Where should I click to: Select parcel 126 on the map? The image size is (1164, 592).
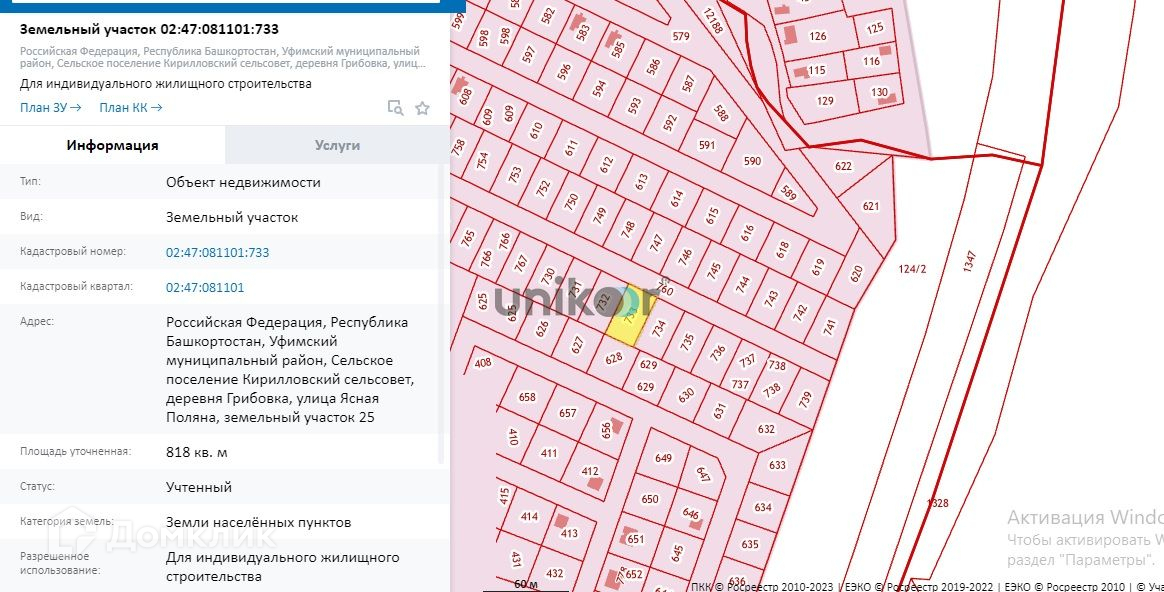(817, 36)
